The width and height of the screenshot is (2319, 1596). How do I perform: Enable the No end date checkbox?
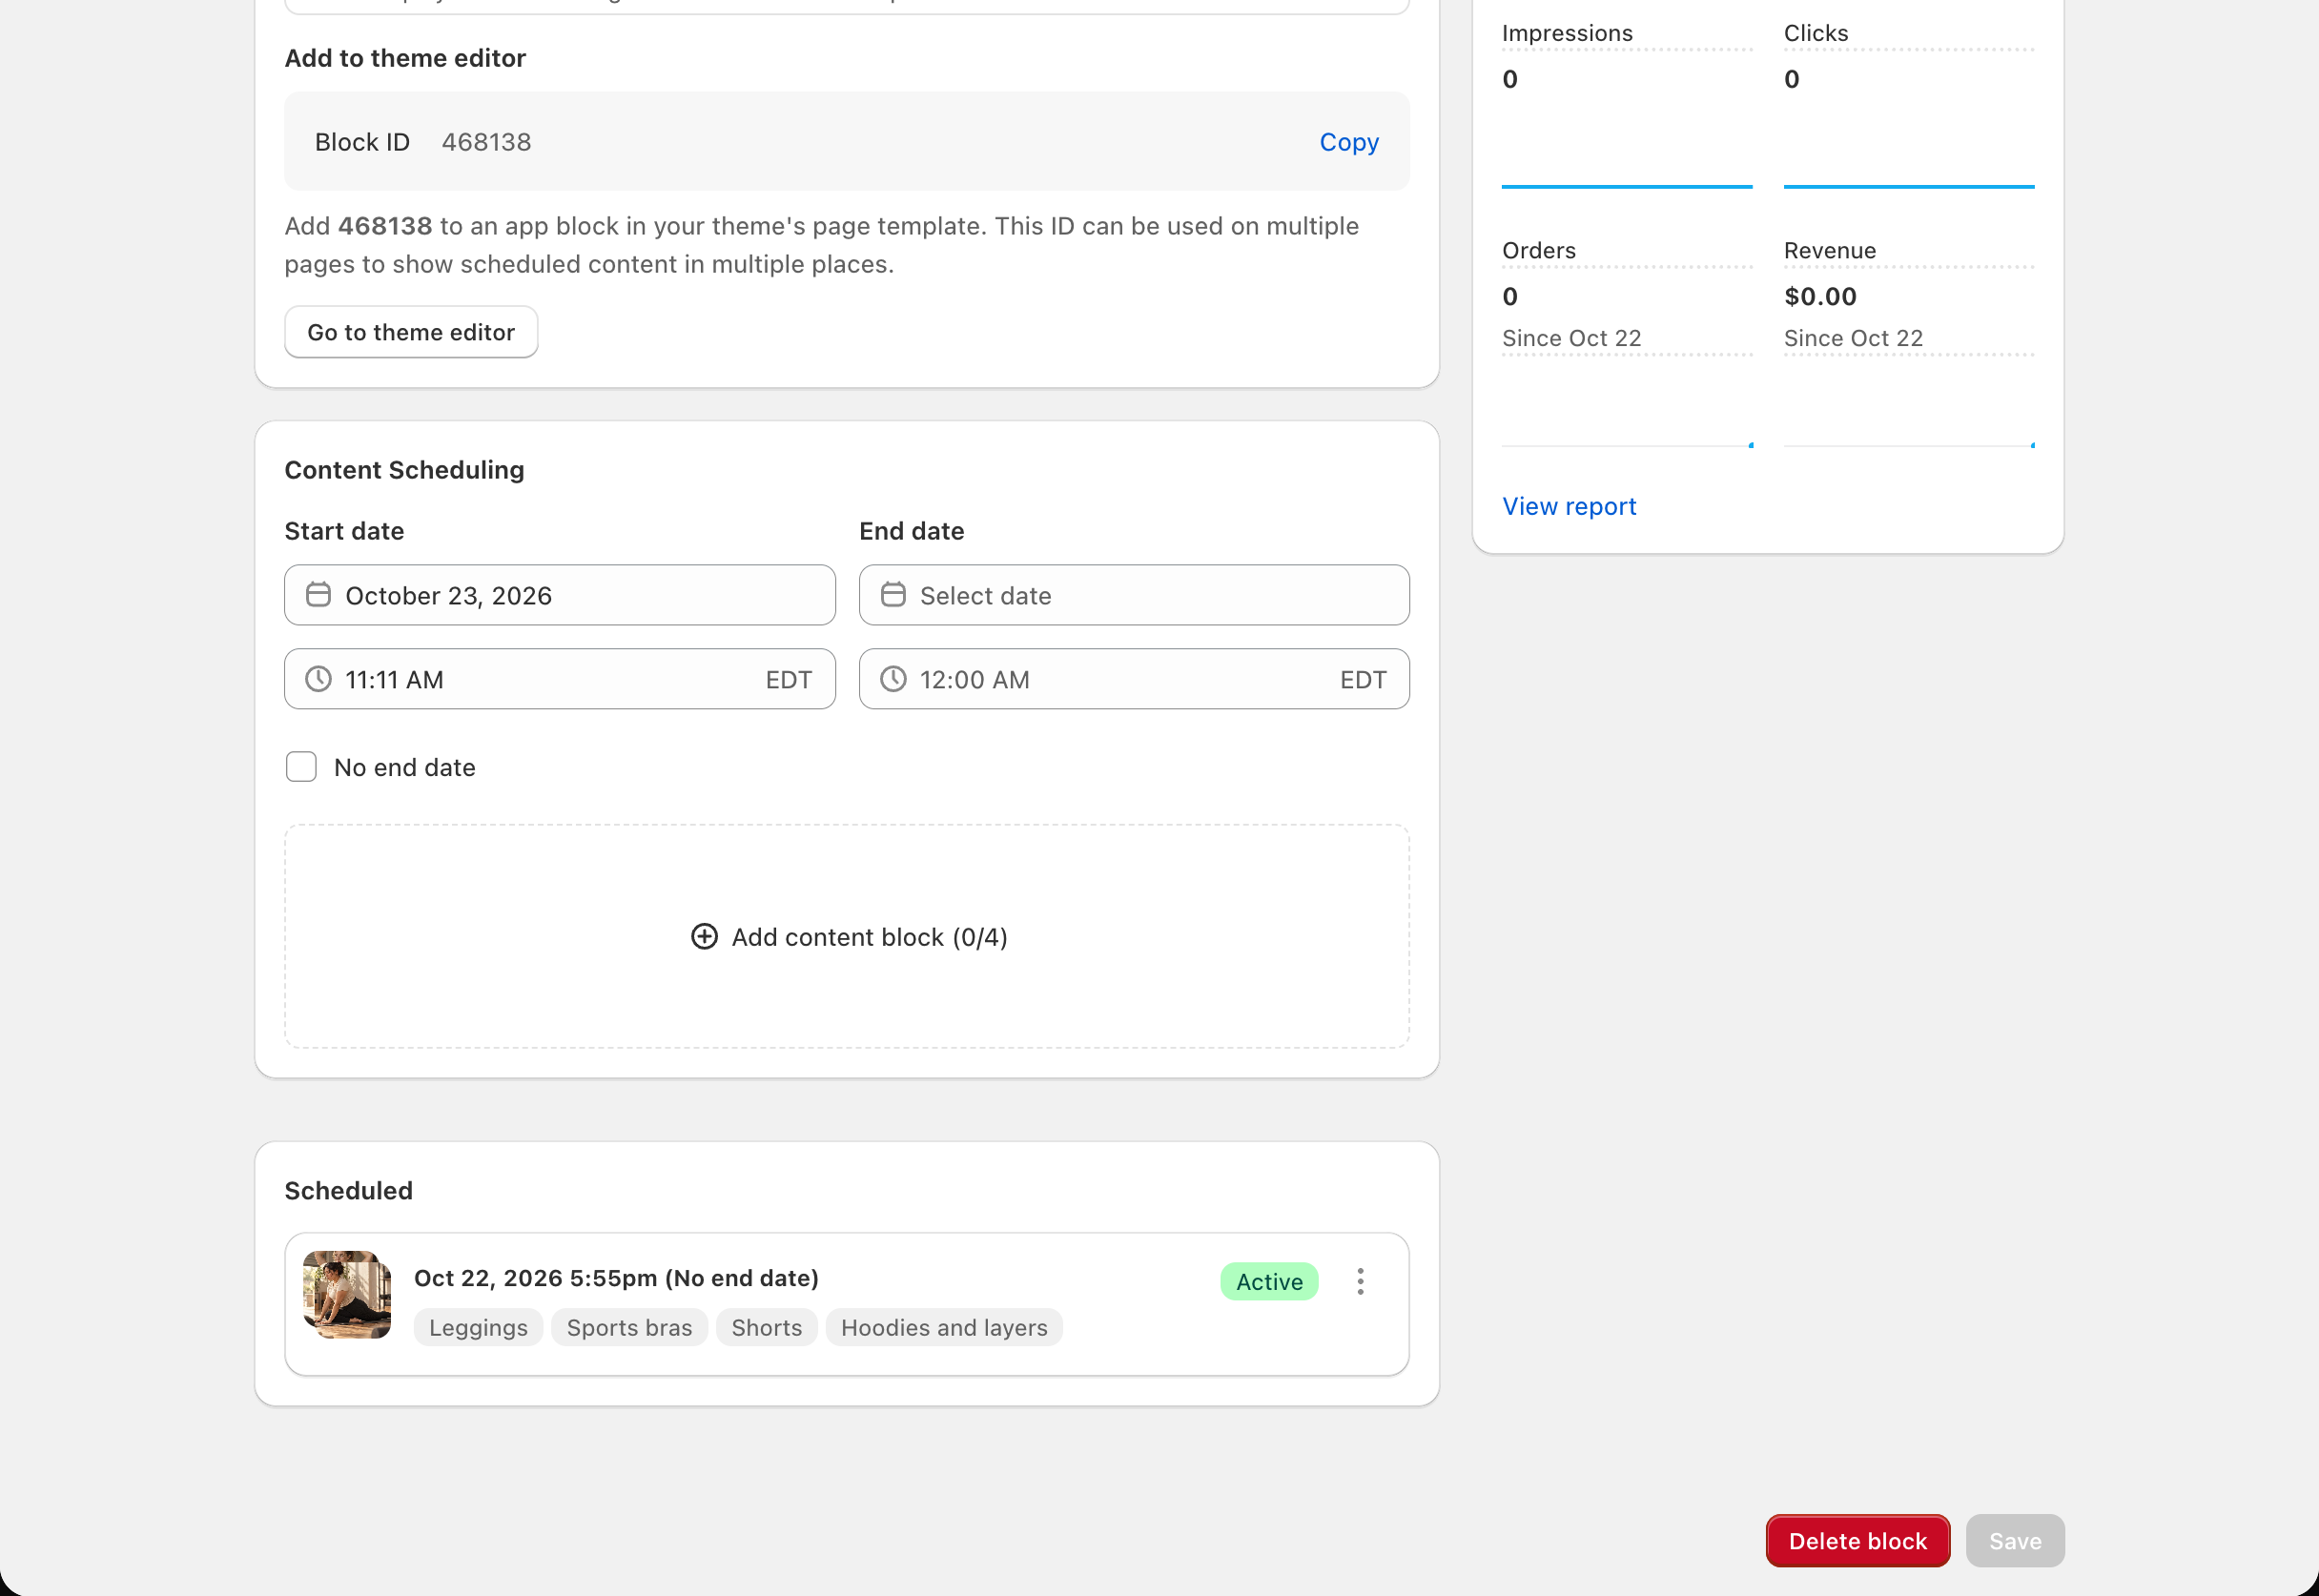[301, 767]
